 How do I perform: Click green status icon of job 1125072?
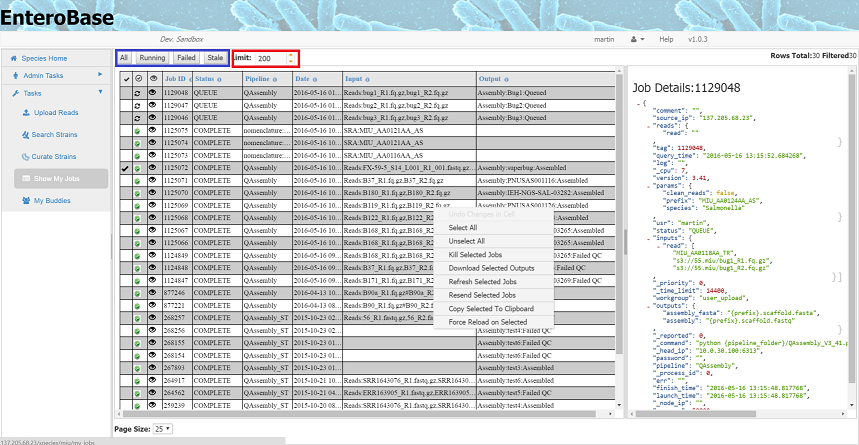(137, 168)
